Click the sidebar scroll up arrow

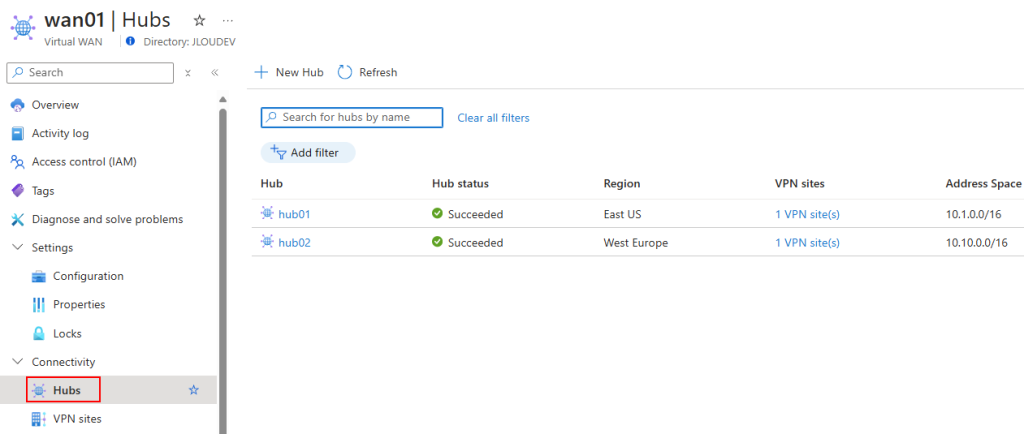click(222, 100)
